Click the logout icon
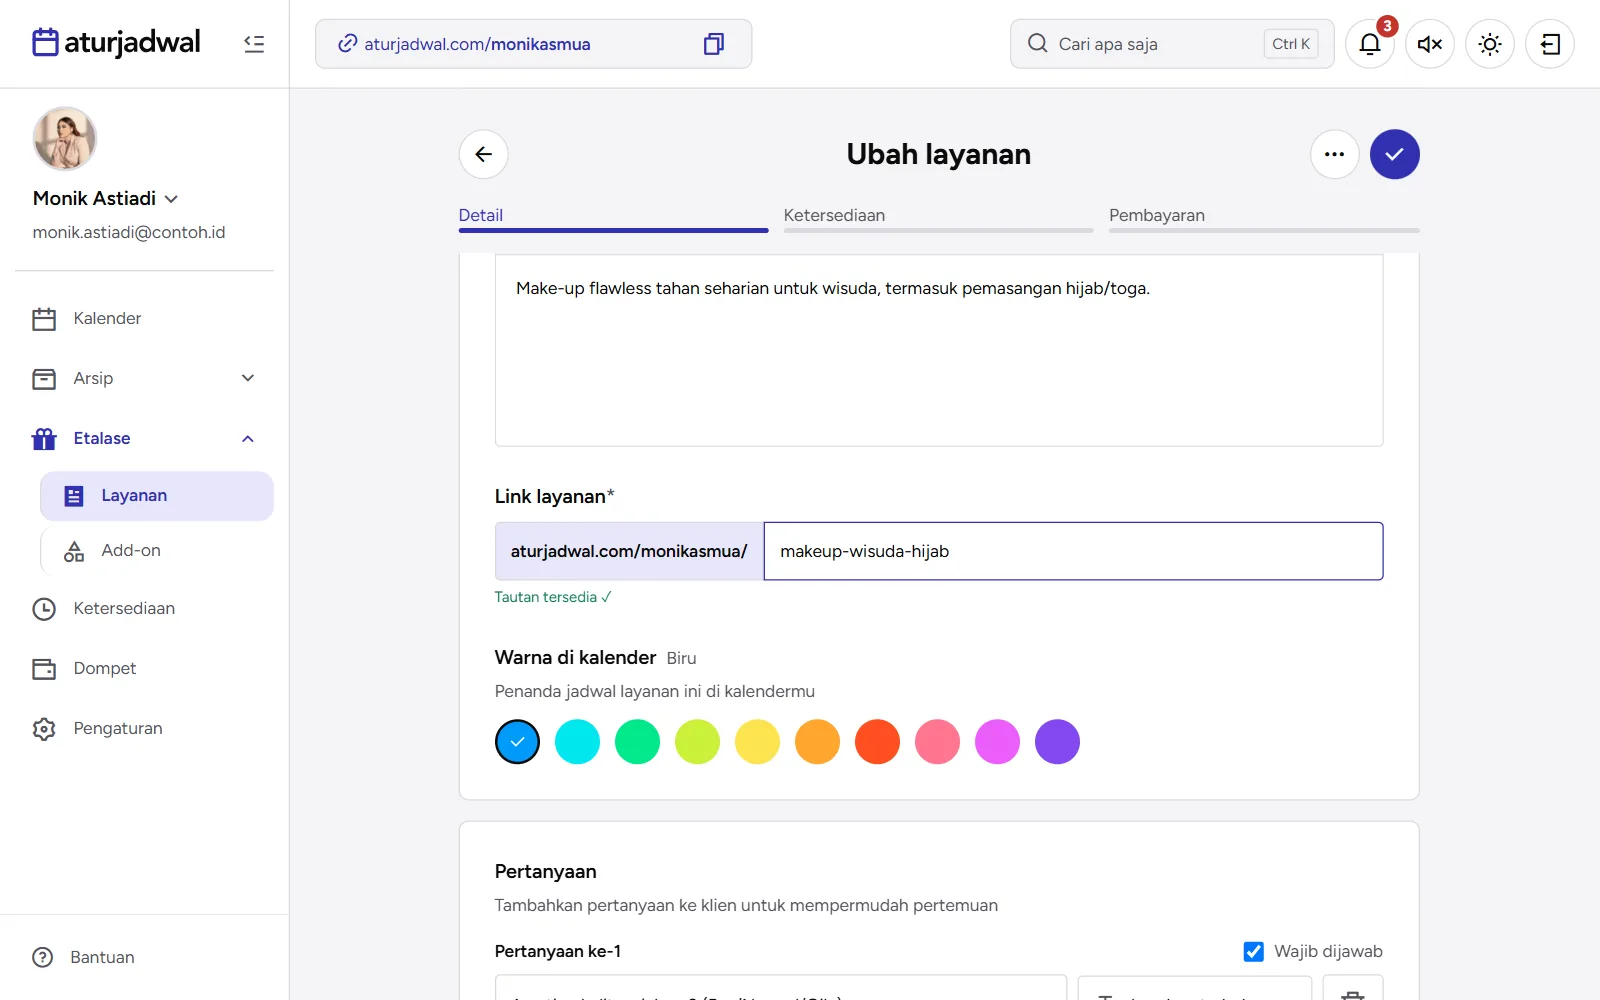 [1550, 44]
